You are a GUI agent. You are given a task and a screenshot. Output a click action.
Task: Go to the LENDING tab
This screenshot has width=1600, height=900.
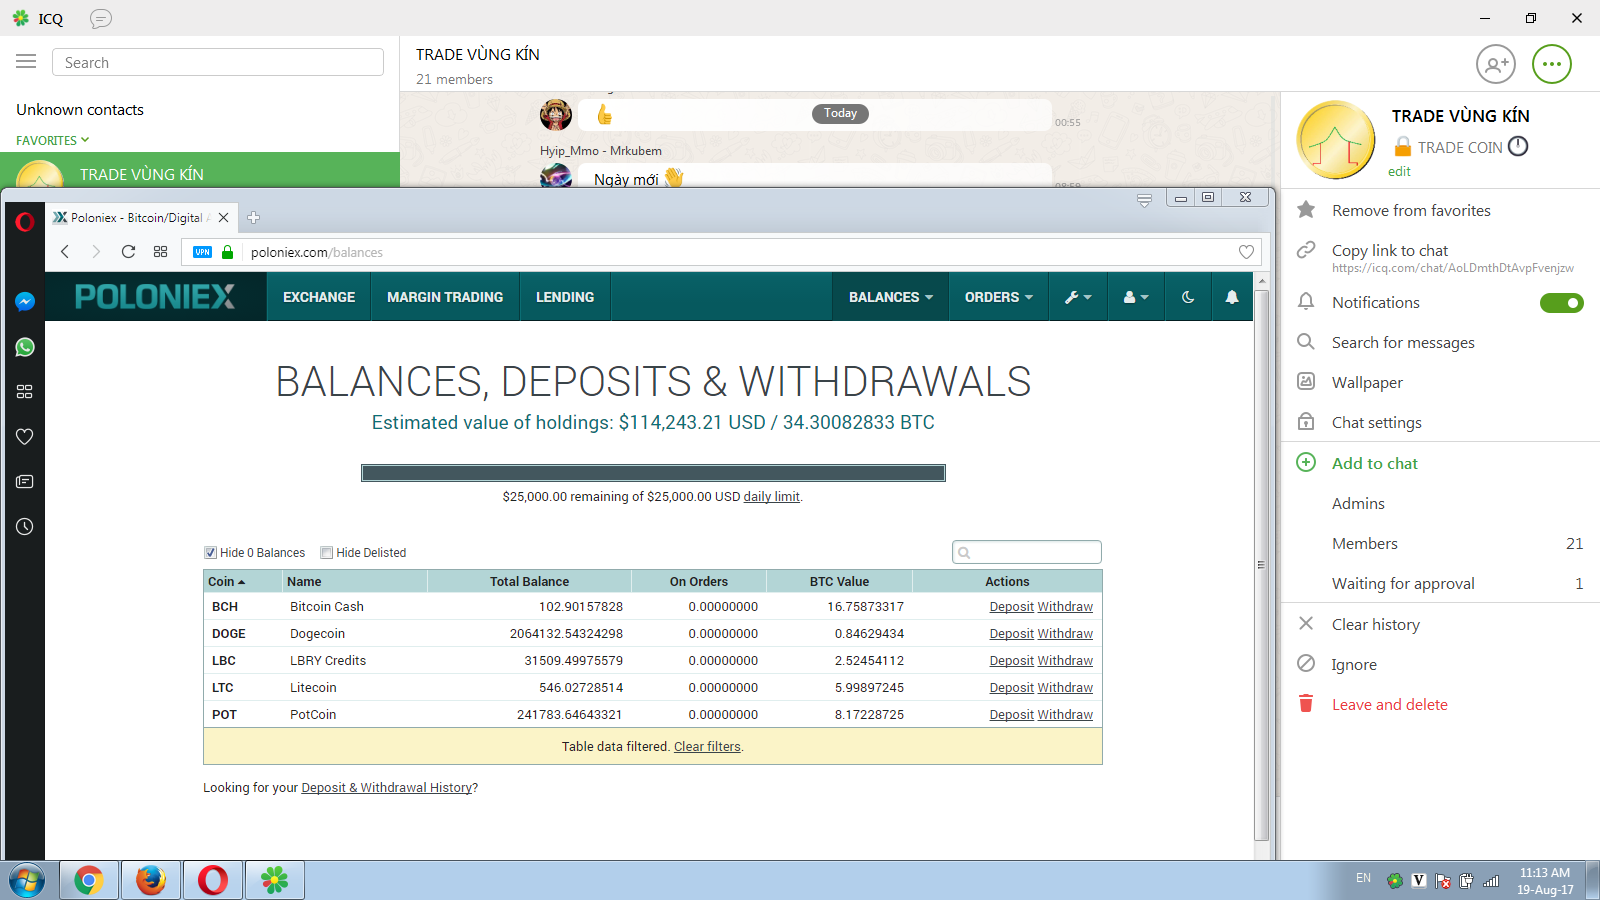(x=564, y=297)
